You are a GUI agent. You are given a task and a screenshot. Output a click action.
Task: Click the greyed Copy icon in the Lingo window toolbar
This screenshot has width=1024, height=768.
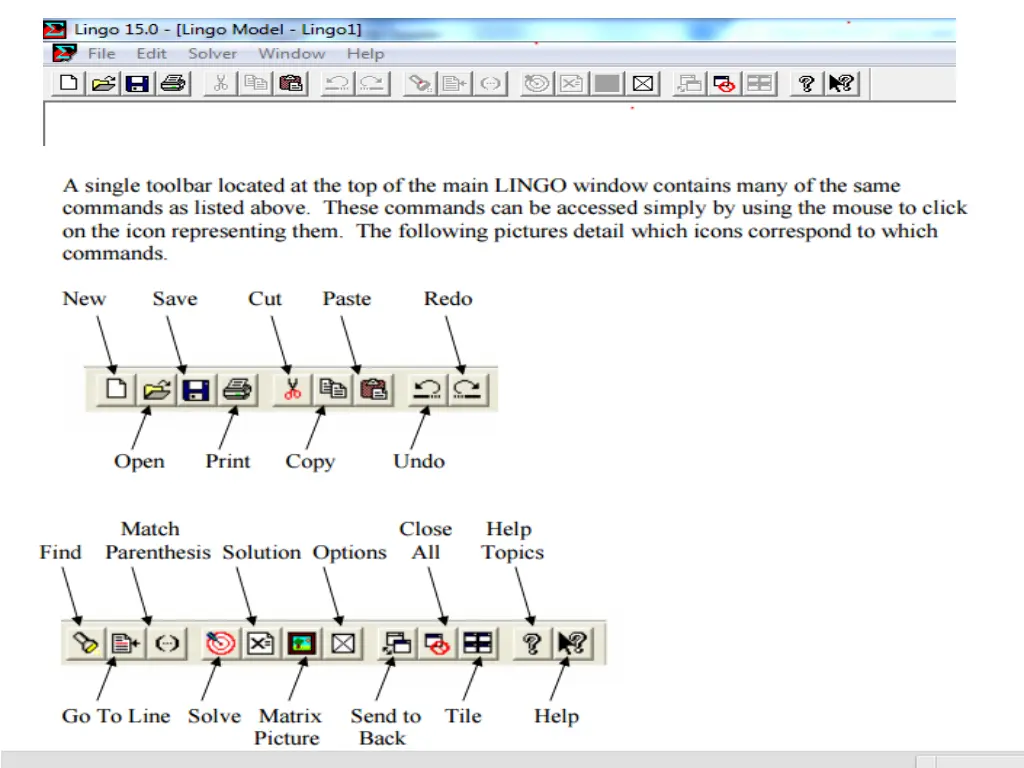(255, 84)
